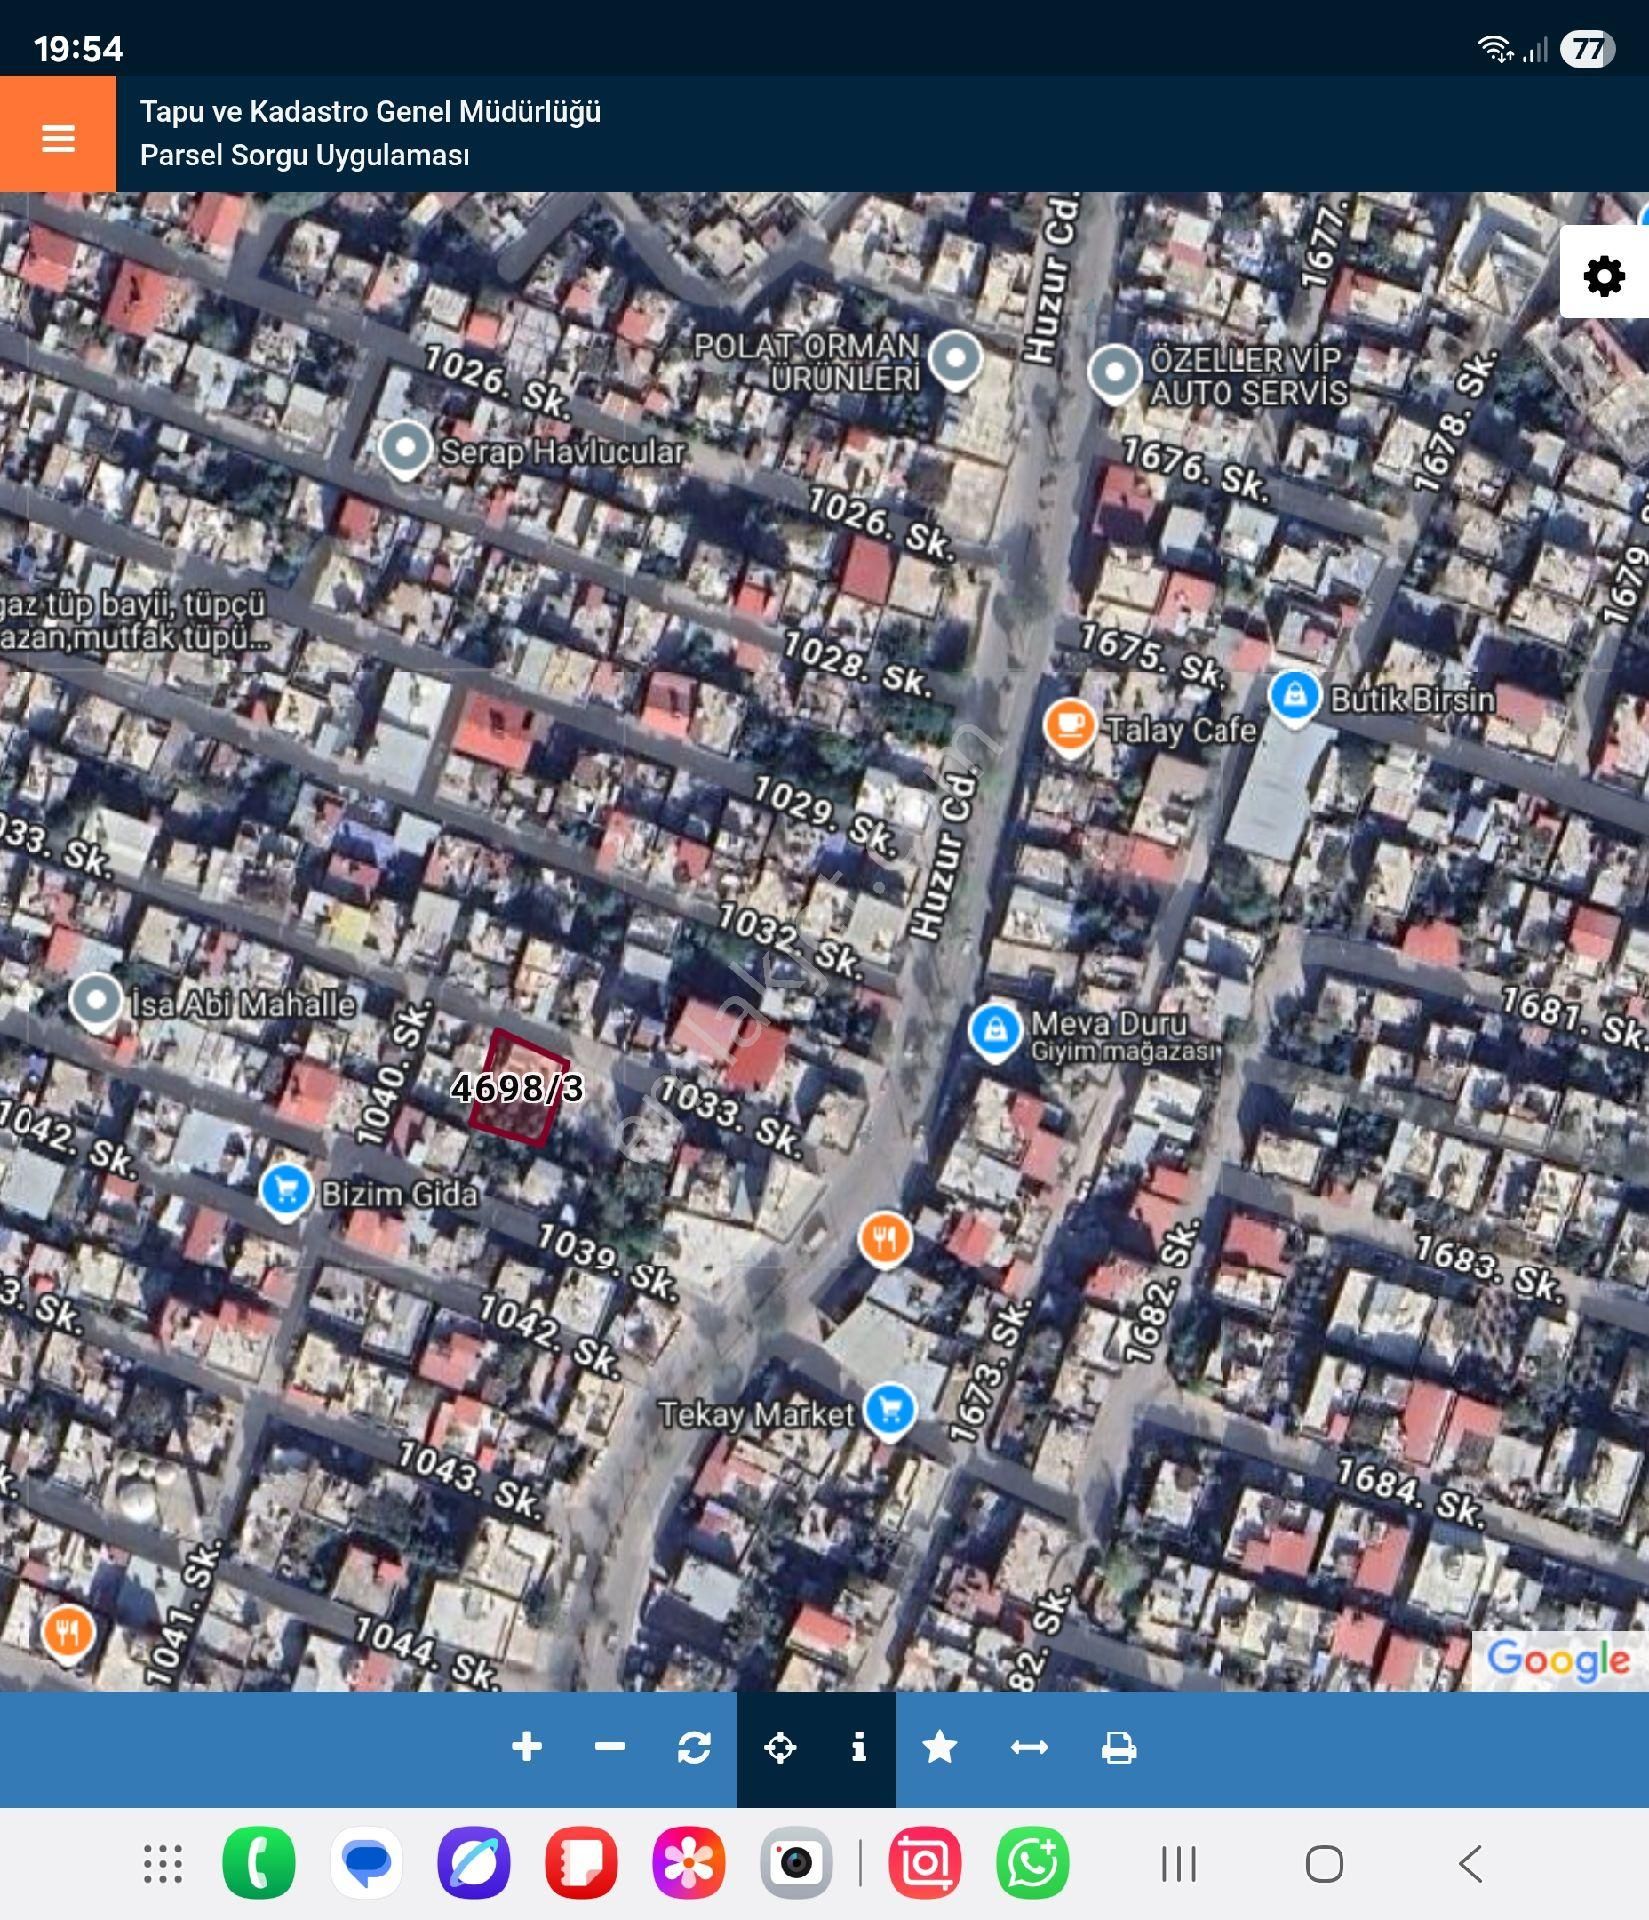Tap the Tekay Market pin
This screenshot has width=1649, height=1920.
(889, 1410)
